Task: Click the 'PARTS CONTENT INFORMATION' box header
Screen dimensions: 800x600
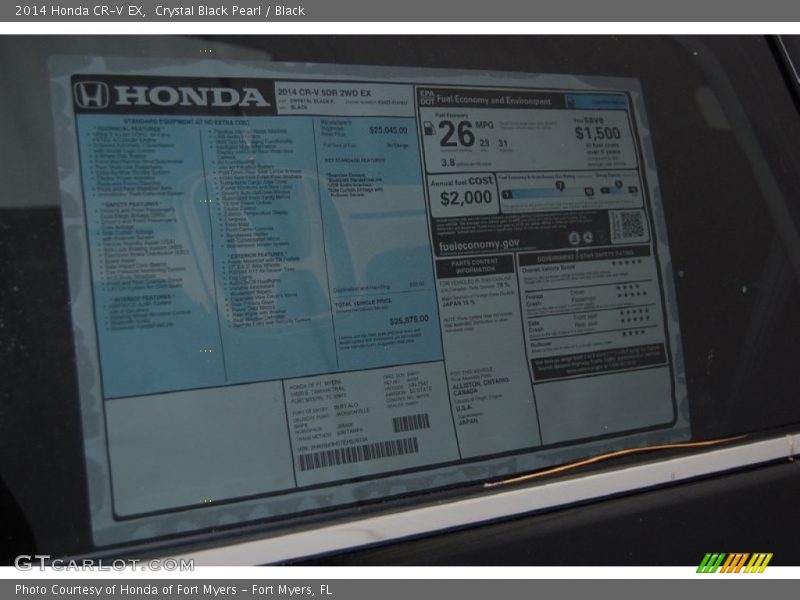Action: (474, 265)
